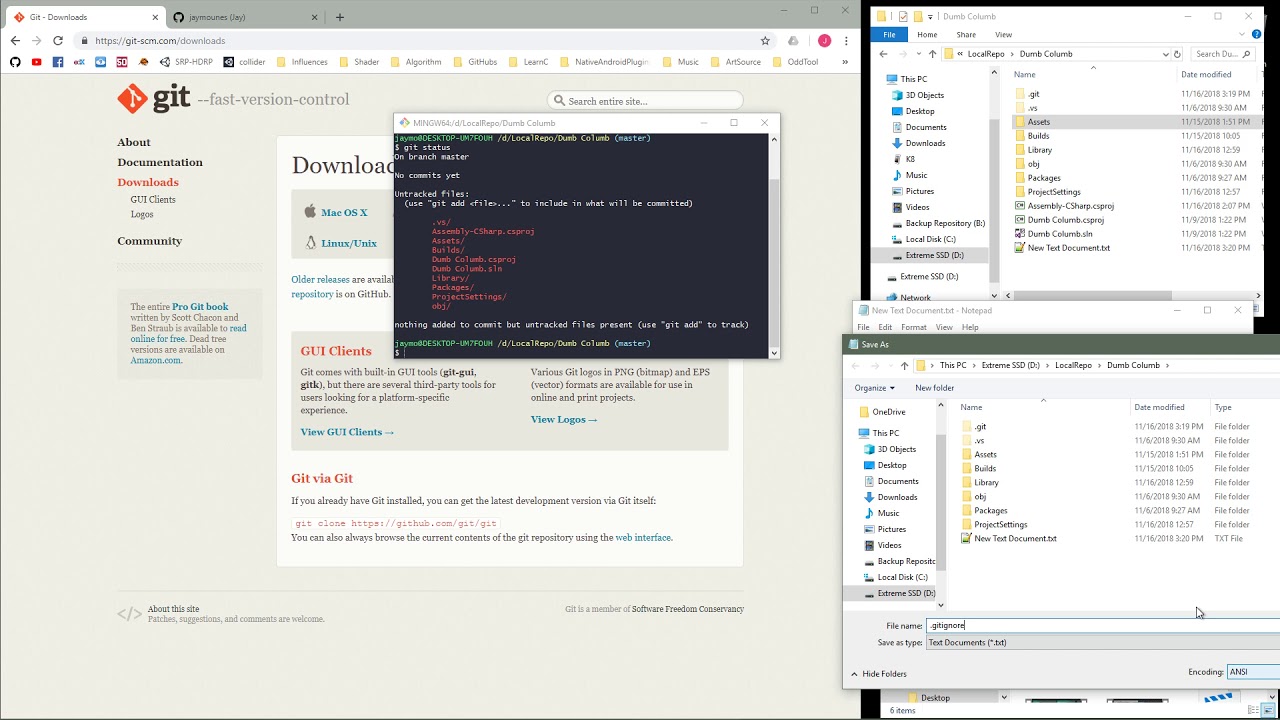Reload the git-scm downloads page
Viewport: 1280px width, 720px height.
[x=58, y=41]
